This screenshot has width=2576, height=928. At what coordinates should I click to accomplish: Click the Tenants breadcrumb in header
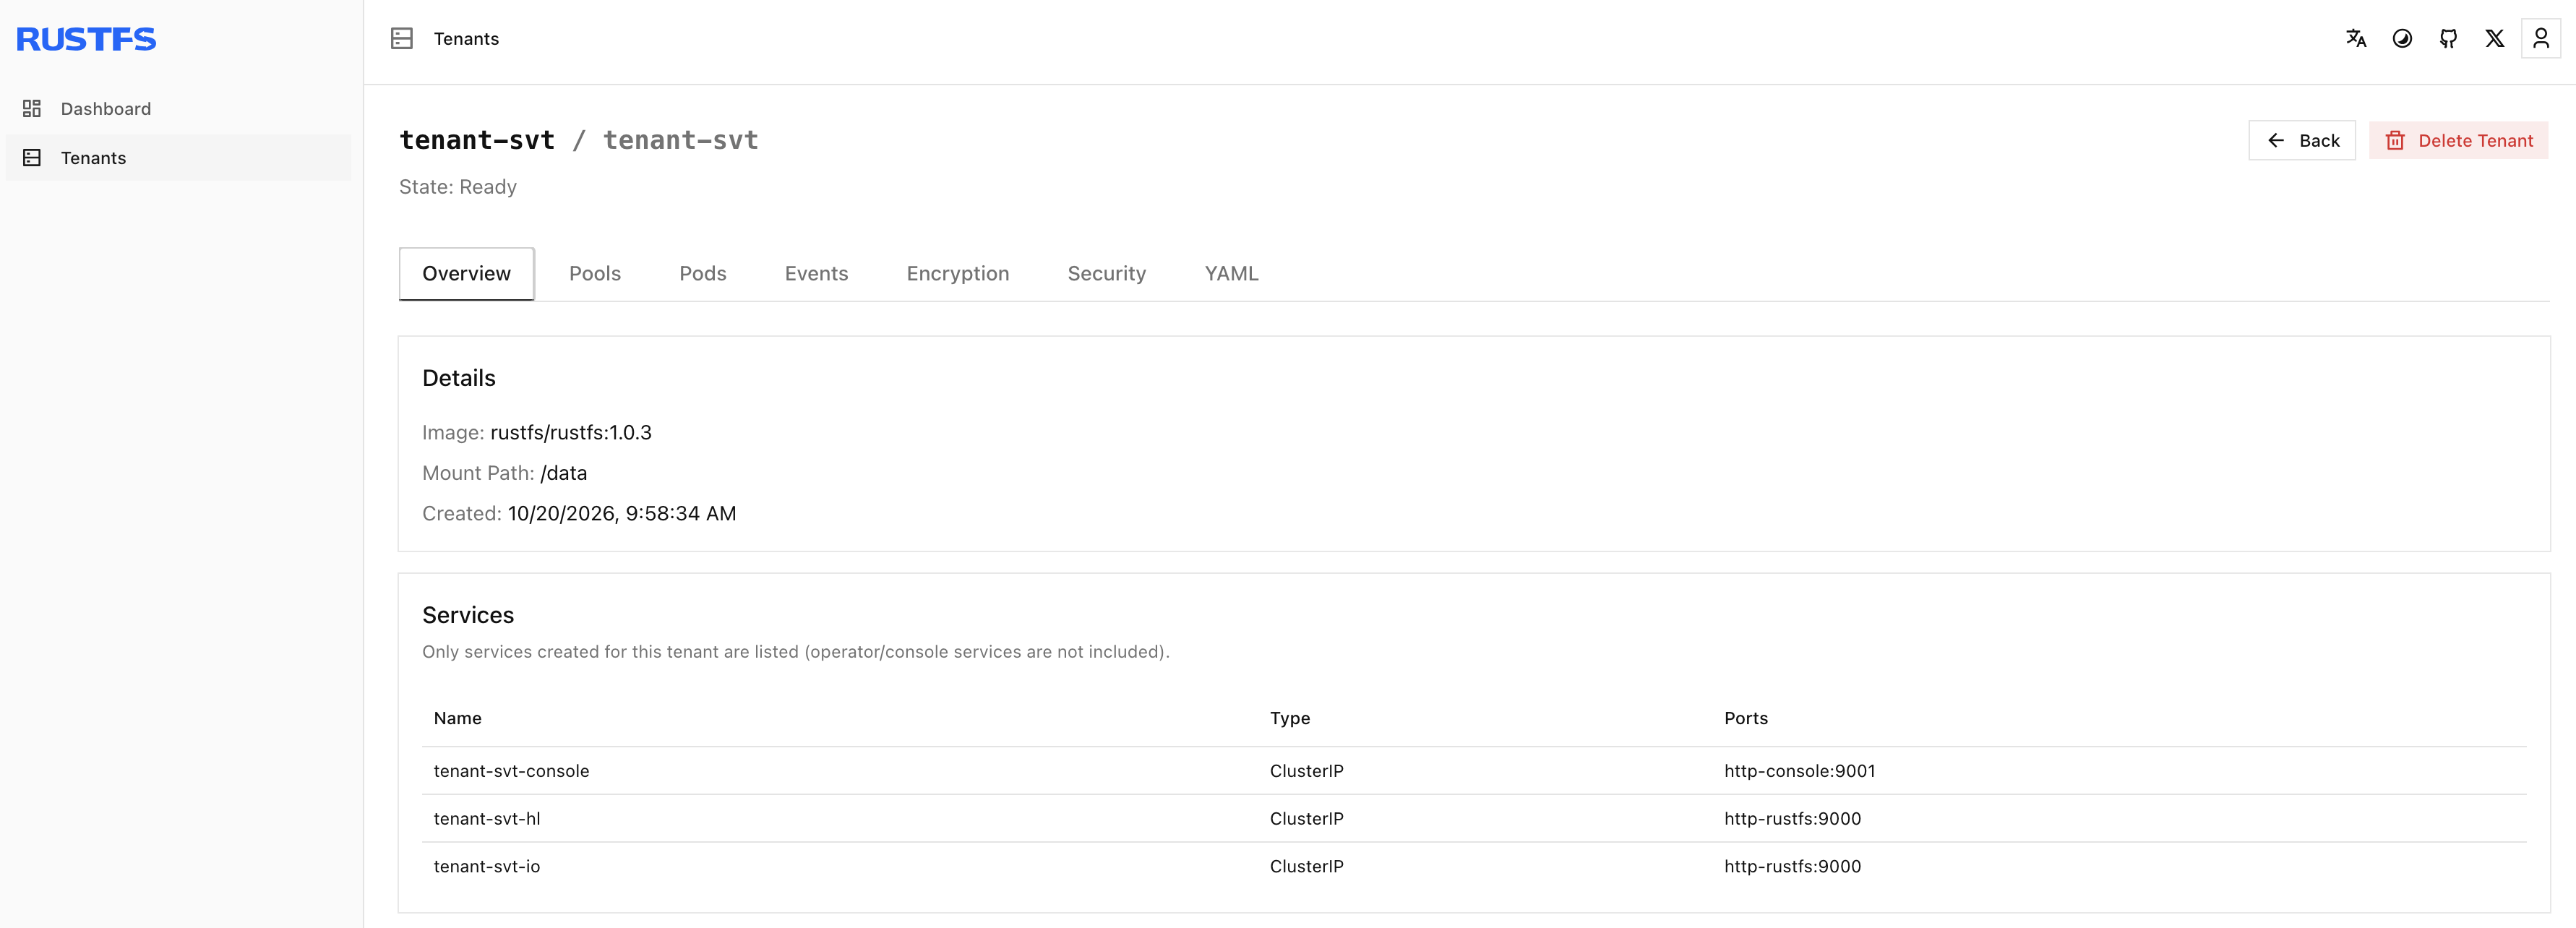466,39
